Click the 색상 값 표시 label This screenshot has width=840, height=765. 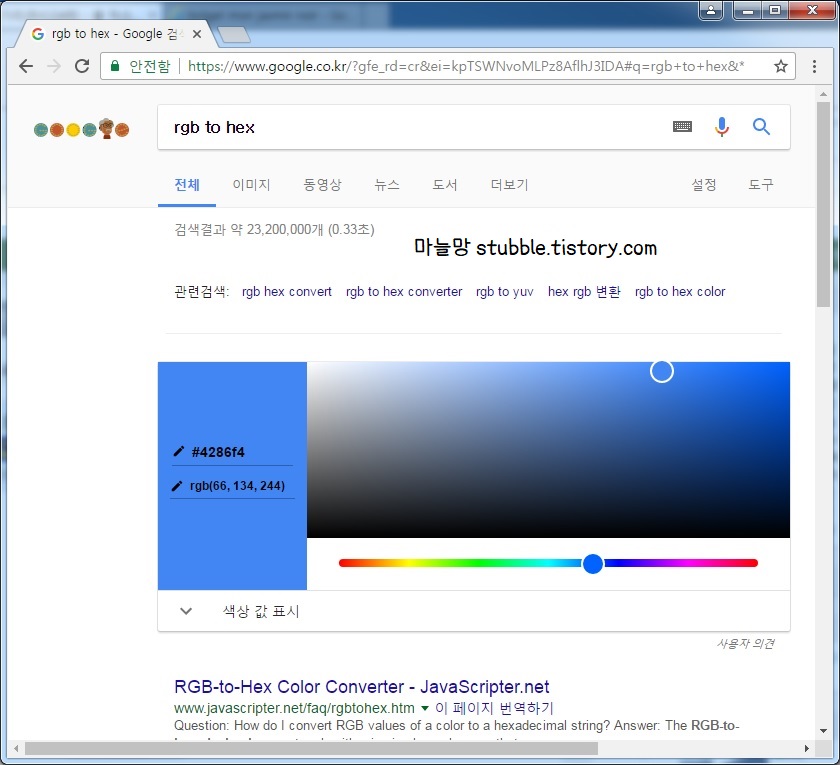[261, 611]
